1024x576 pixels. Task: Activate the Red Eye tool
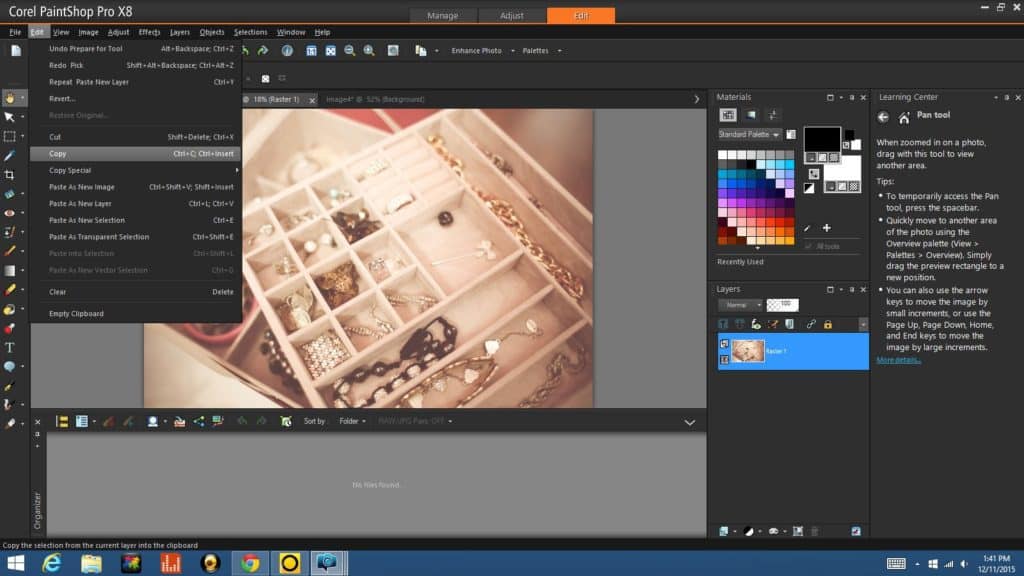[x=10, y=213]
